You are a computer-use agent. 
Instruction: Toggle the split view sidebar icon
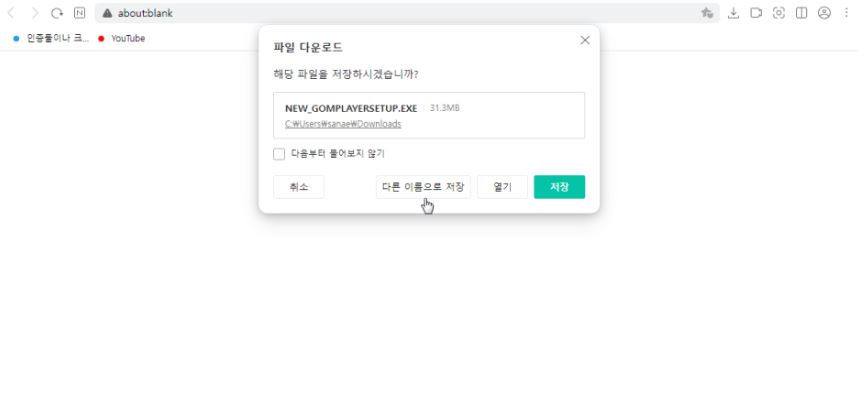click(x=801, y=13)
